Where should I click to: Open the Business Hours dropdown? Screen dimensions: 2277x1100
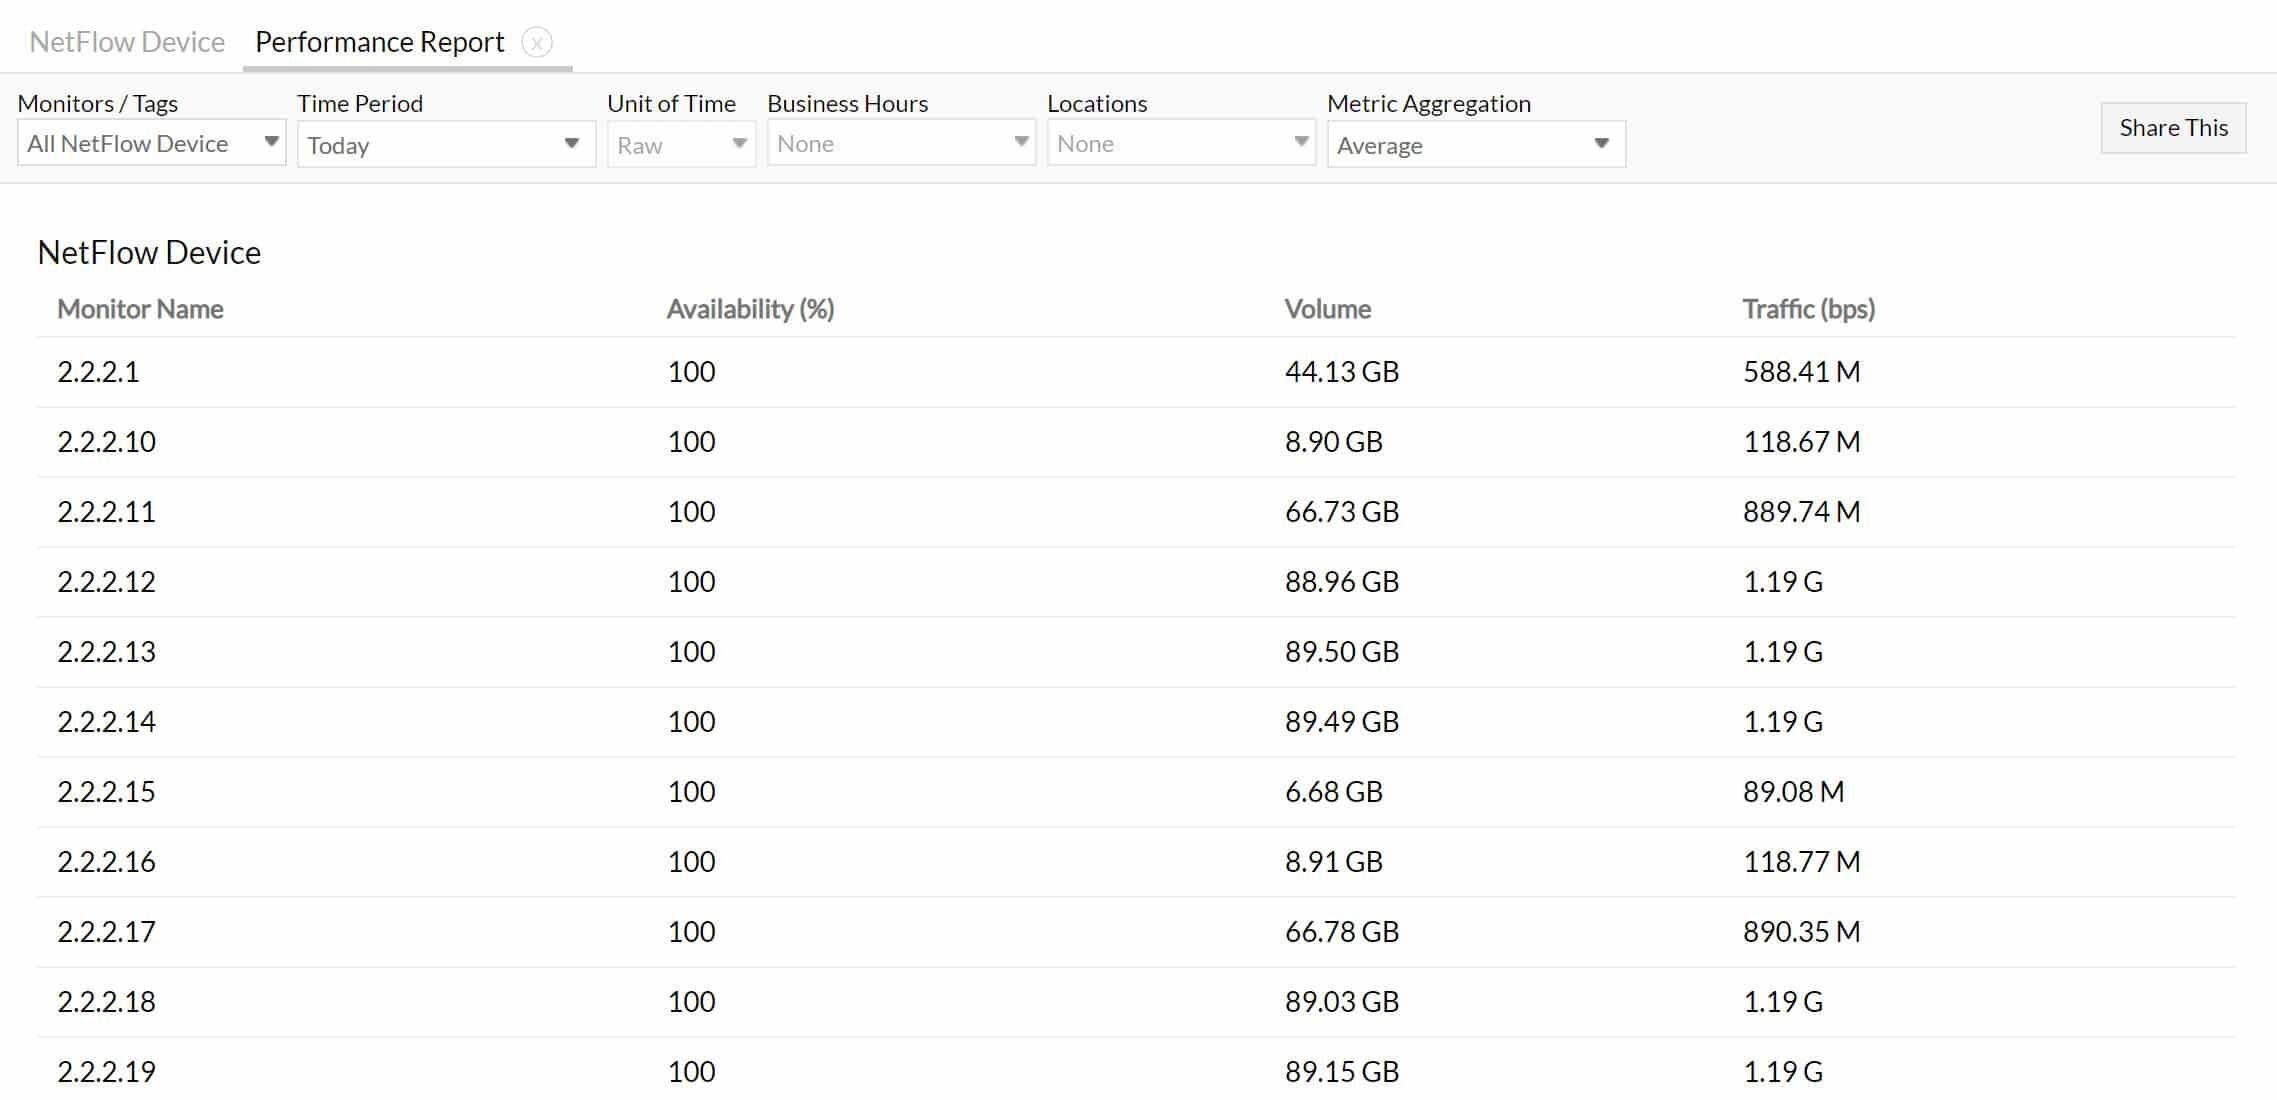coord(901,143)
